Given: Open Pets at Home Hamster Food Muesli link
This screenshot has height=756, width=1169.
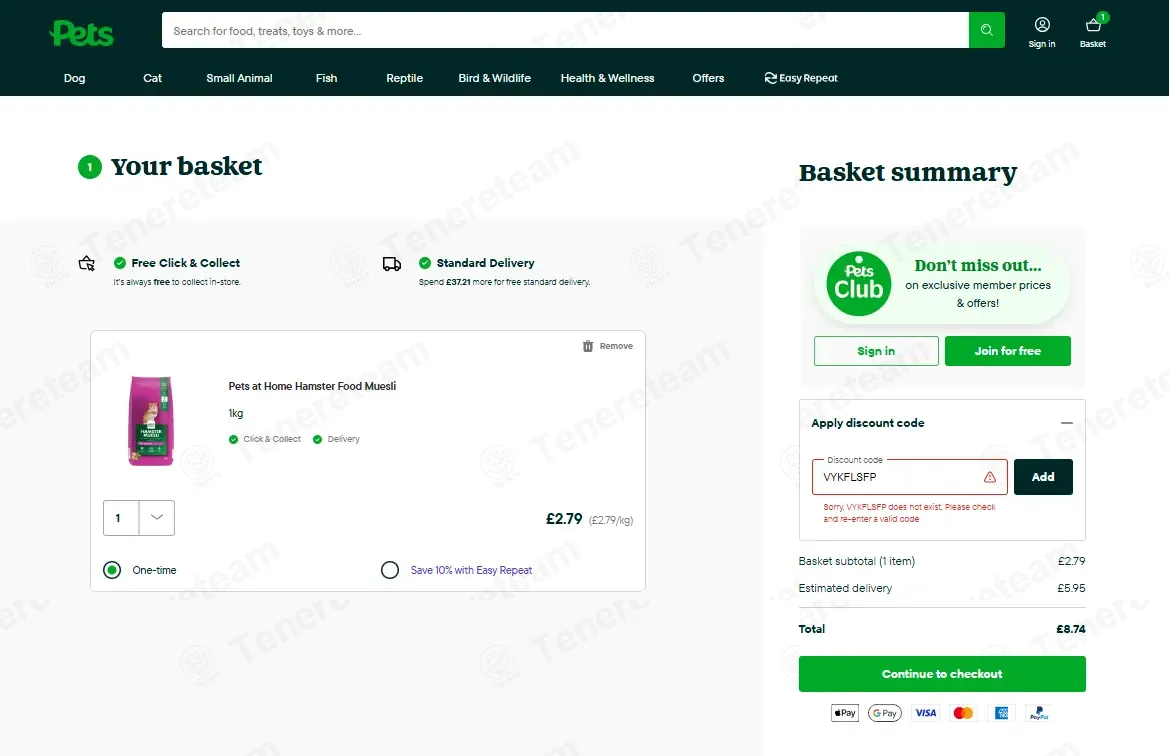Looking at the screenshot, I should pyautogui.click(x=312, y=386).
